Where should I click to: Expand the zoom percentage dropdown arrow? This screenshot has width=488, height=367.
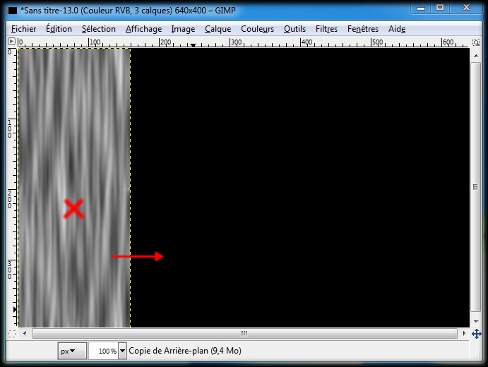[x=123, y=351]
